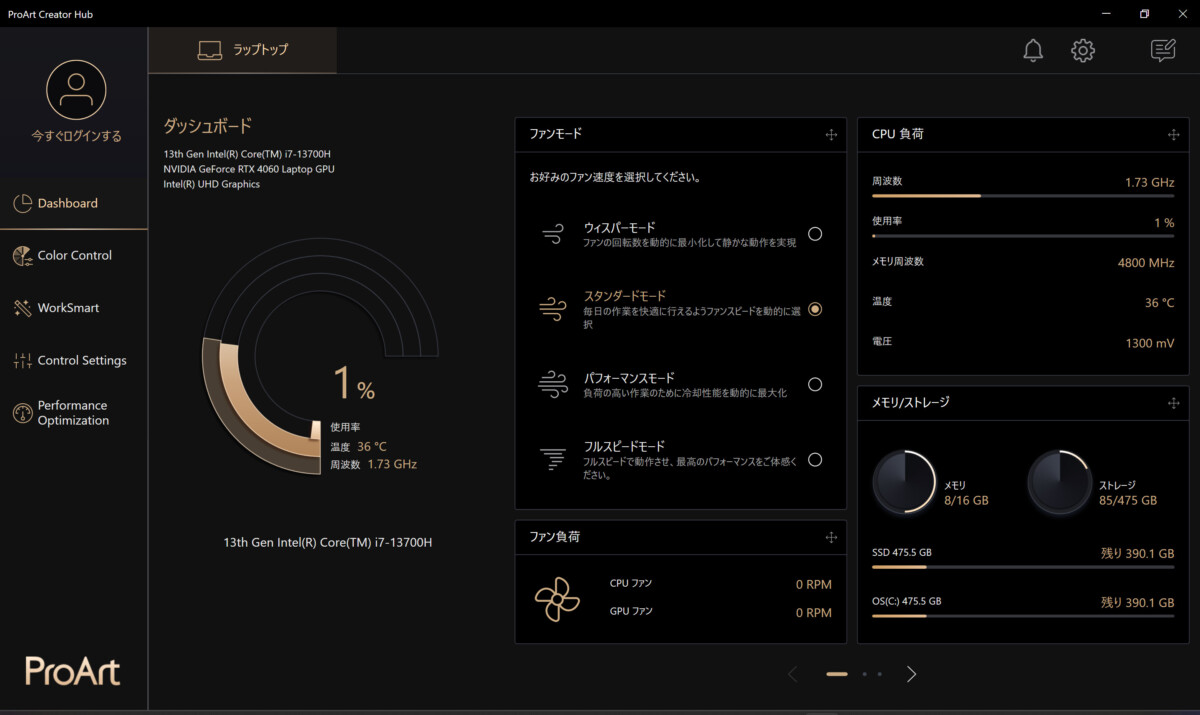Open the WorkSmart menu item
Image resolution: width=1200 pixels, height=715 pixels.
point(74,308)
